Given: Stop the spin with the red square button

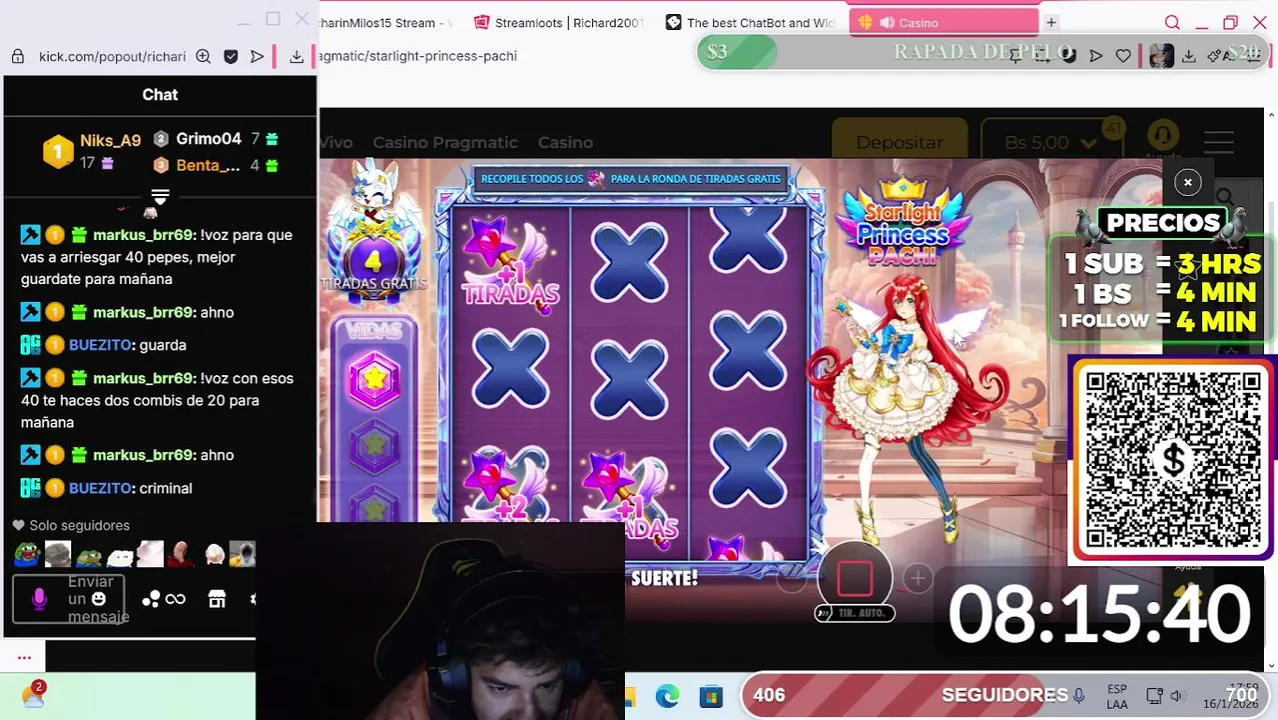Looking at the screenshot, I should click(x=855, y=577).
